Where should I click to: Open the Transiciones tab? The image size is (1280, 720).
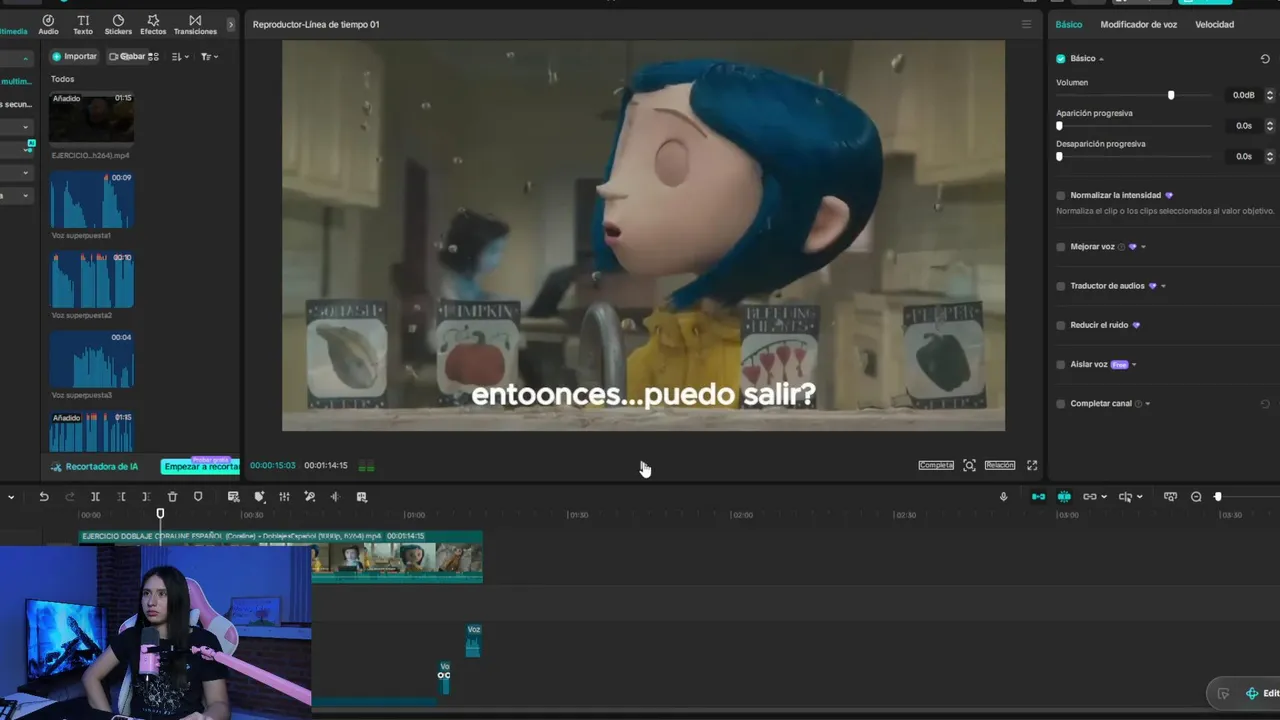click(195, 25)
